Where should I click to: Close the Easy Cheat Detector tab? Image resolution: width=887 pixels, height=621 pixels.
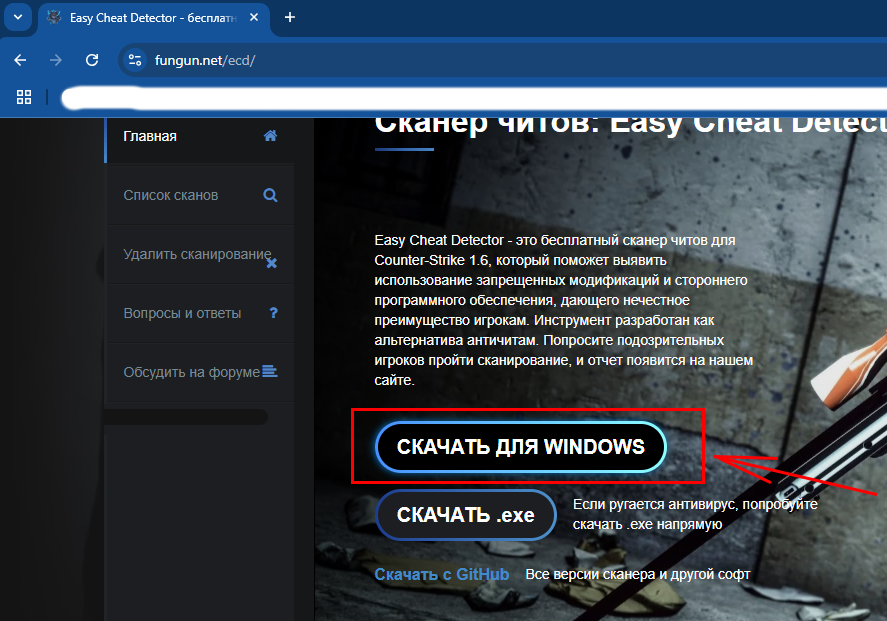254,18
